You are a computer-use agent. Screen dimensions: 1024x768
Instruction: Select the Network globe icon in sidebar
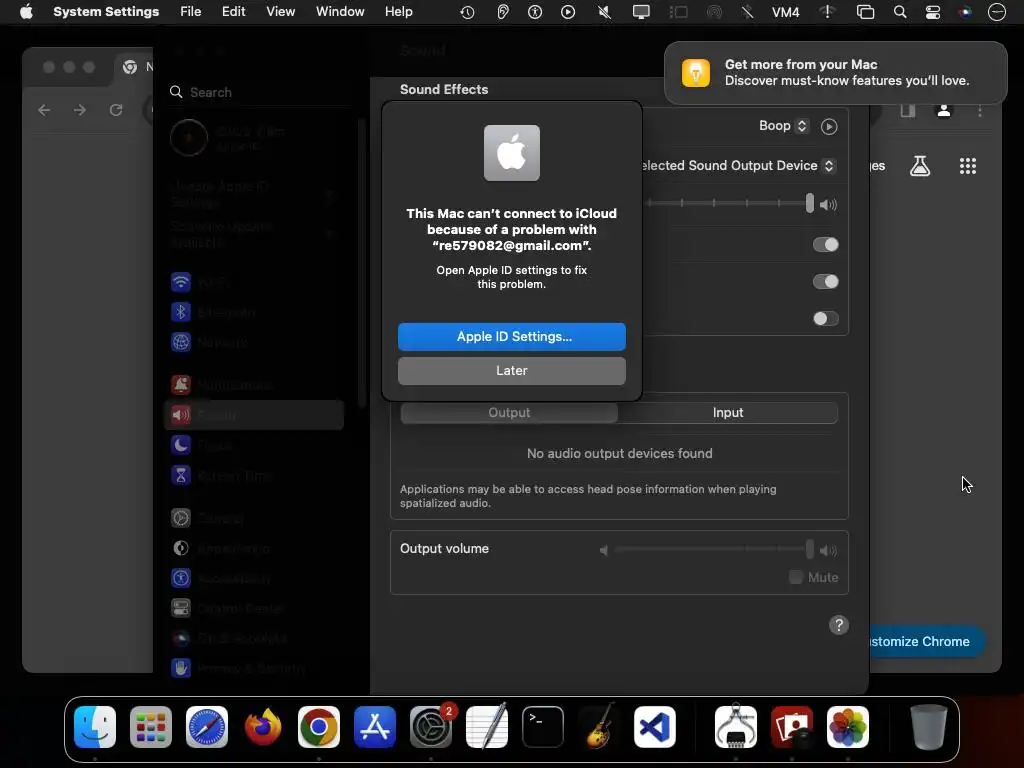(x=181, y=342)
